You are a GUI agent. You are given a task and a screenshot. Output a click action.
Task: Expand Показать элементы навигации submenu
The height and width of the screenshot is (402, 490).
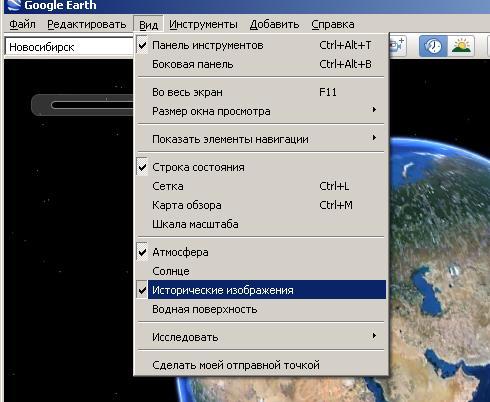point(261,139)
